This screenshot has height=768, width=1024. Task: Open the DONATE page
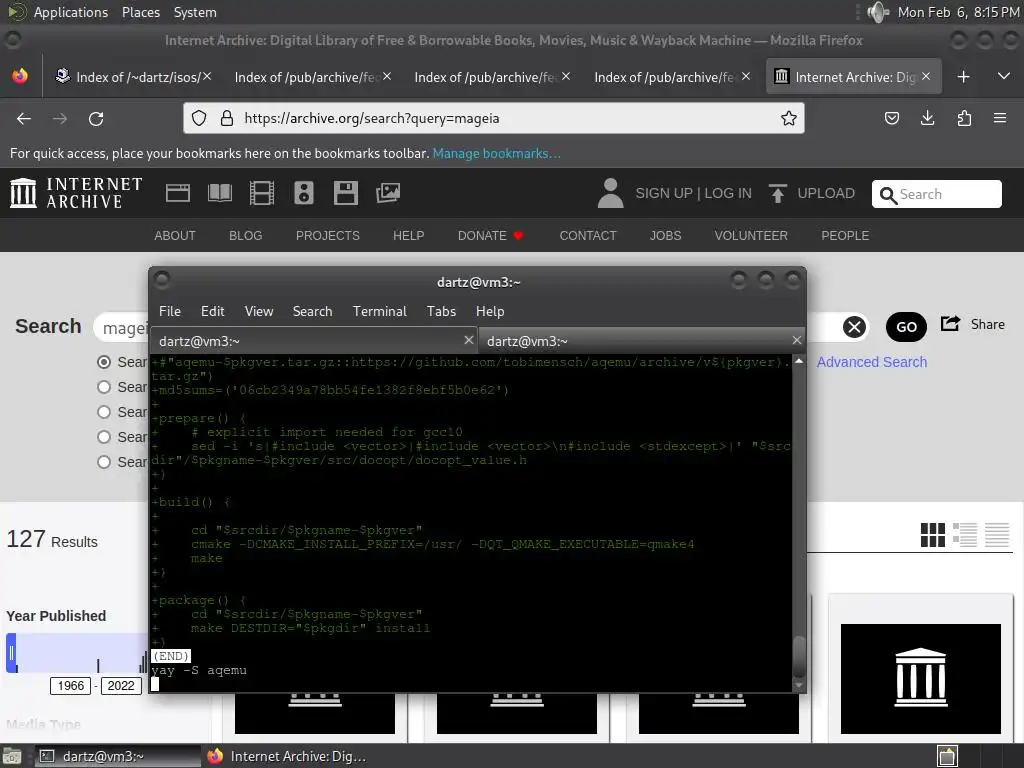pos(490,236)
